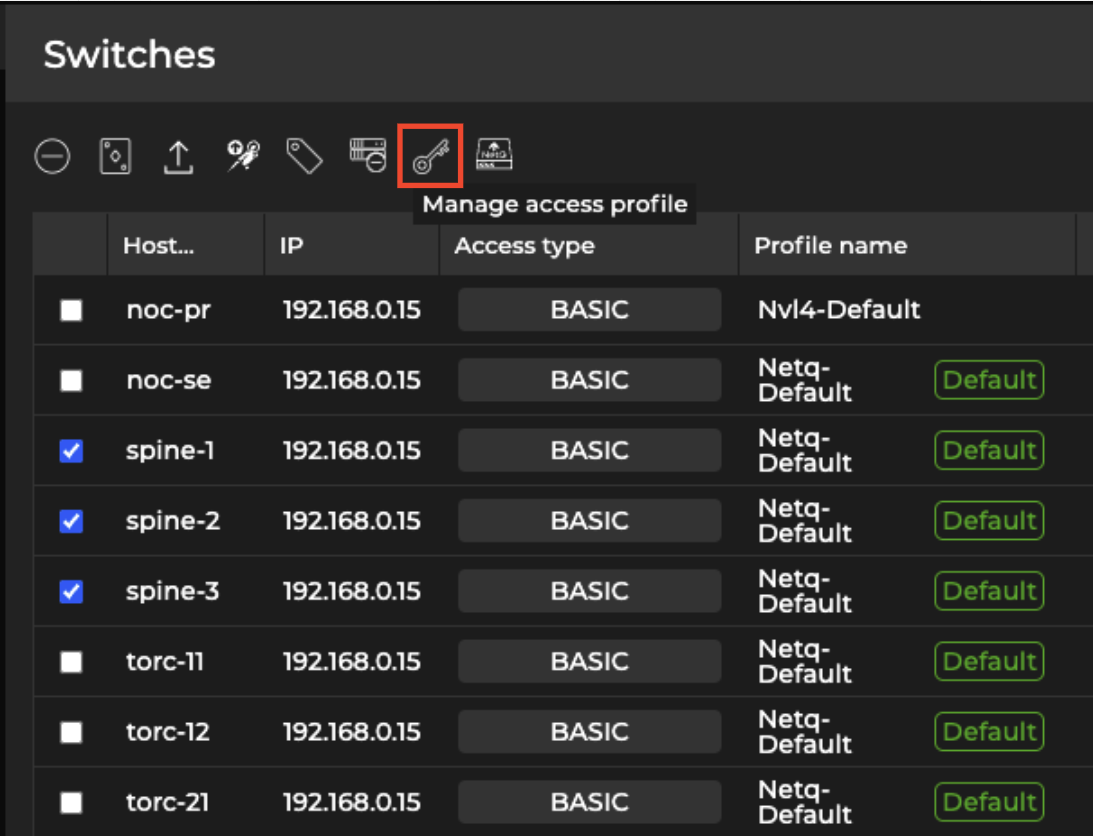Click the server decommission icon
Image resolution: width=1093 pixels, height=836 pixels.
click(x=368, y=155)
